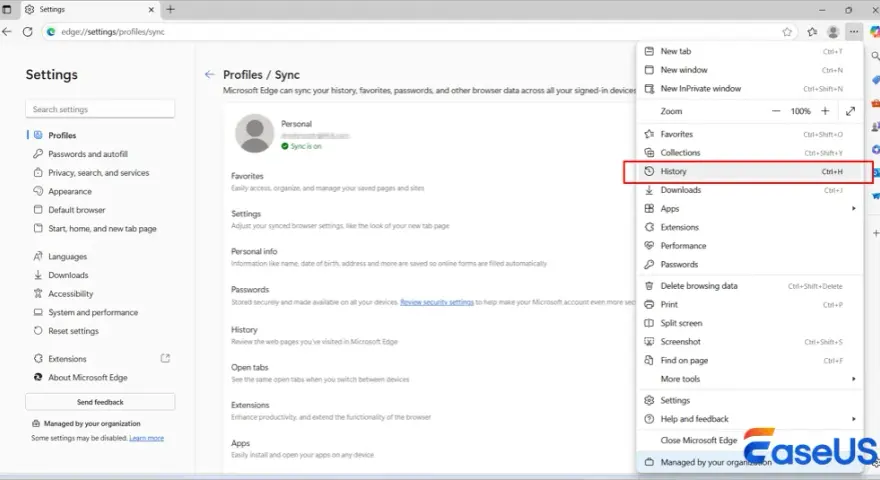880x480 pixels.
Task: Close the Settings tab
Action: (151, 10)
